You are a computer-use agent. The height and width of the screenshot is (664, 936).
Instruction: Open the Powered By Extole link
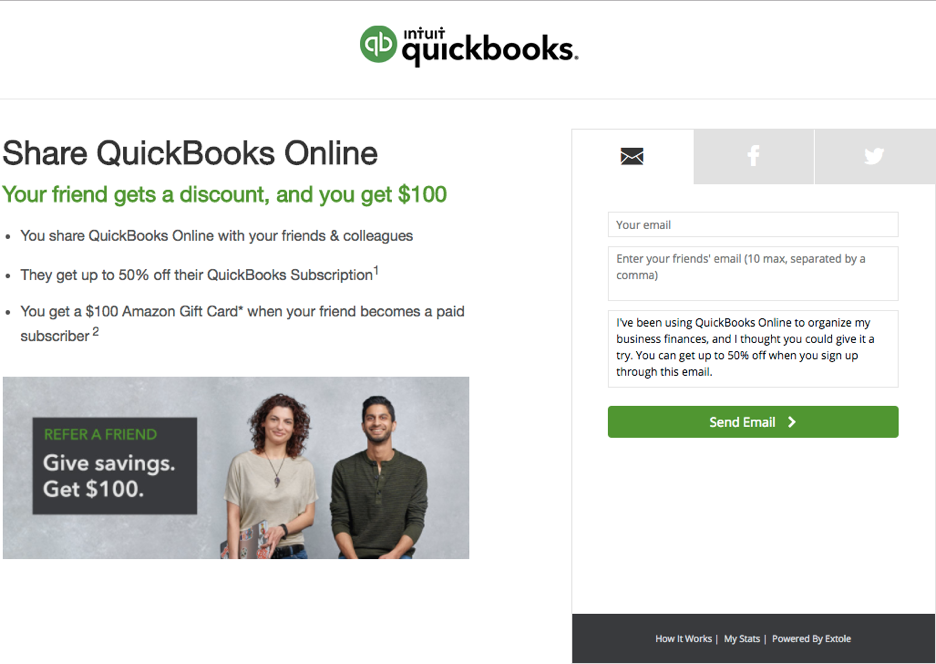[811, 639]
